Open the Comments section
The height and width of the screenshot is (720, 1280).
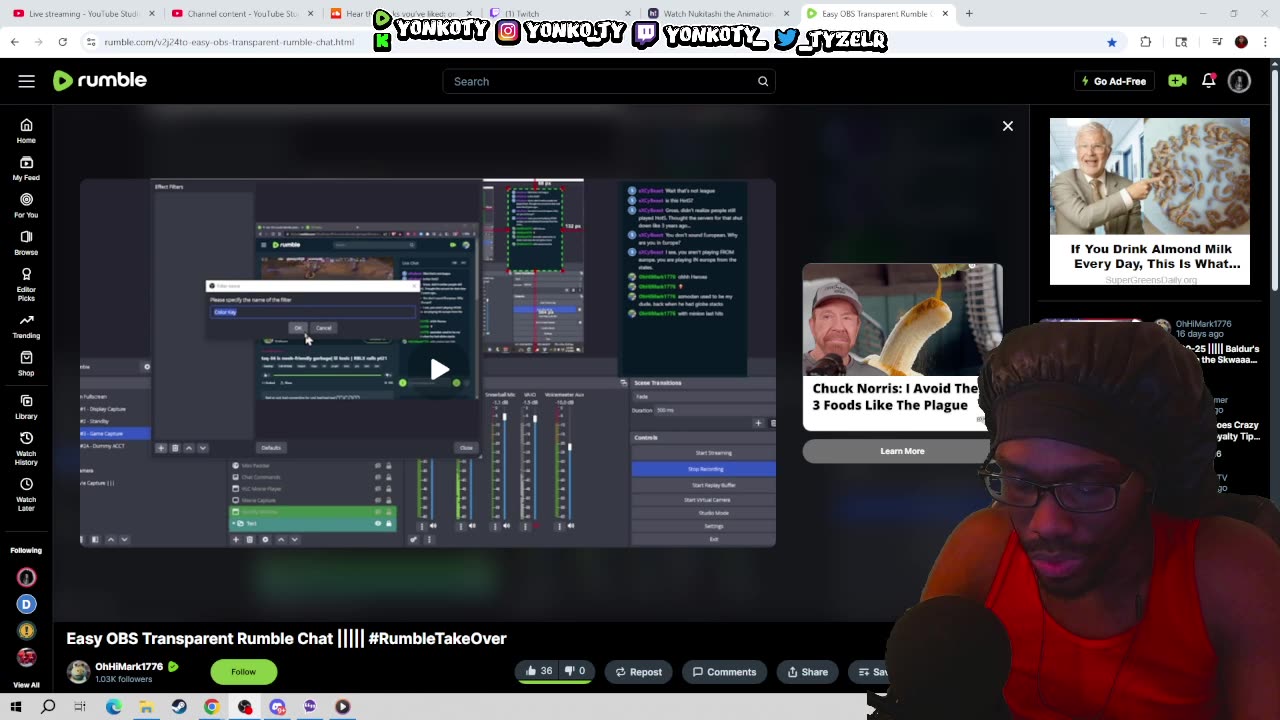(x=724, y=672)
